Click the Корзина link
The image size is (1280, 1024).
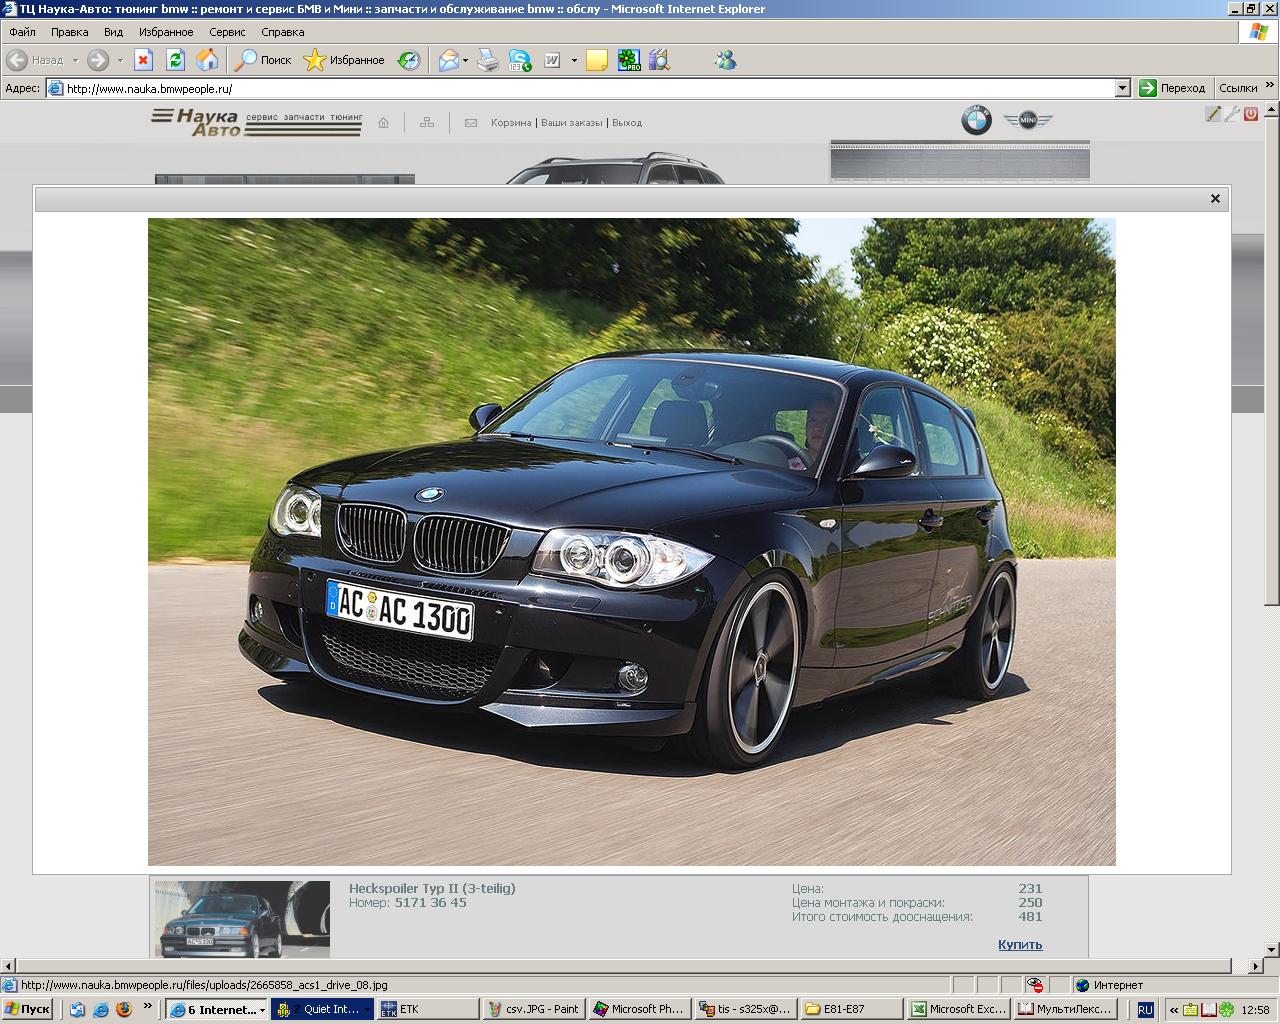(510, 123)
